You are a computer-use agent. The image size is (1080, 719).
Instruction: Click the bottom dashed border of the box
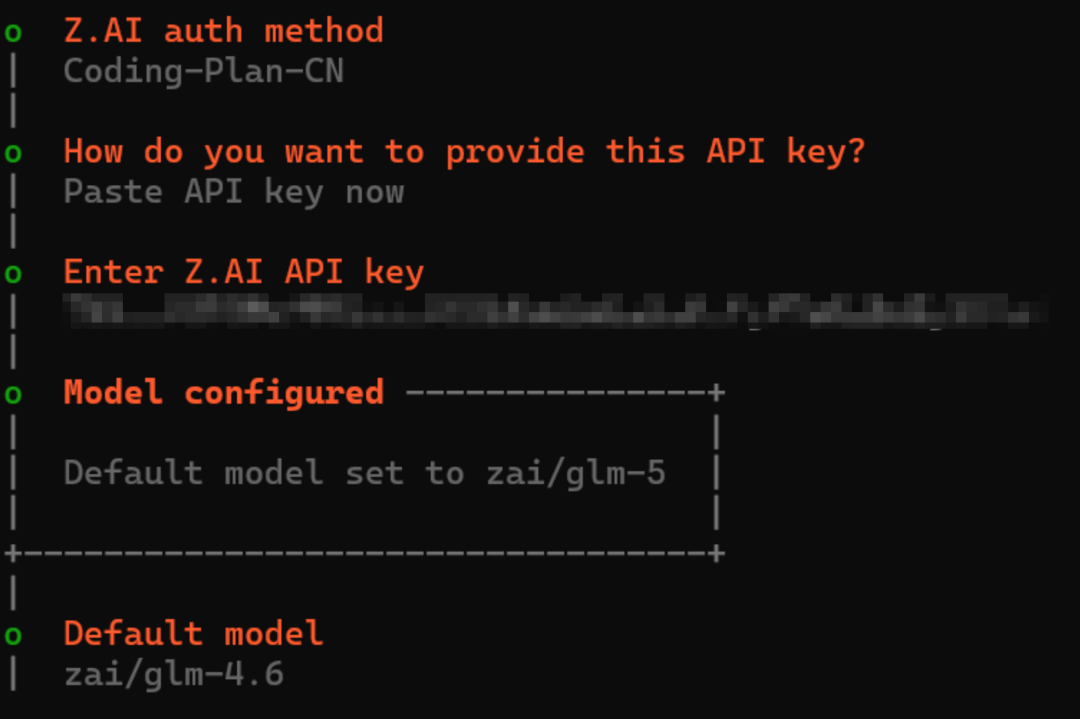coord(364,553)
